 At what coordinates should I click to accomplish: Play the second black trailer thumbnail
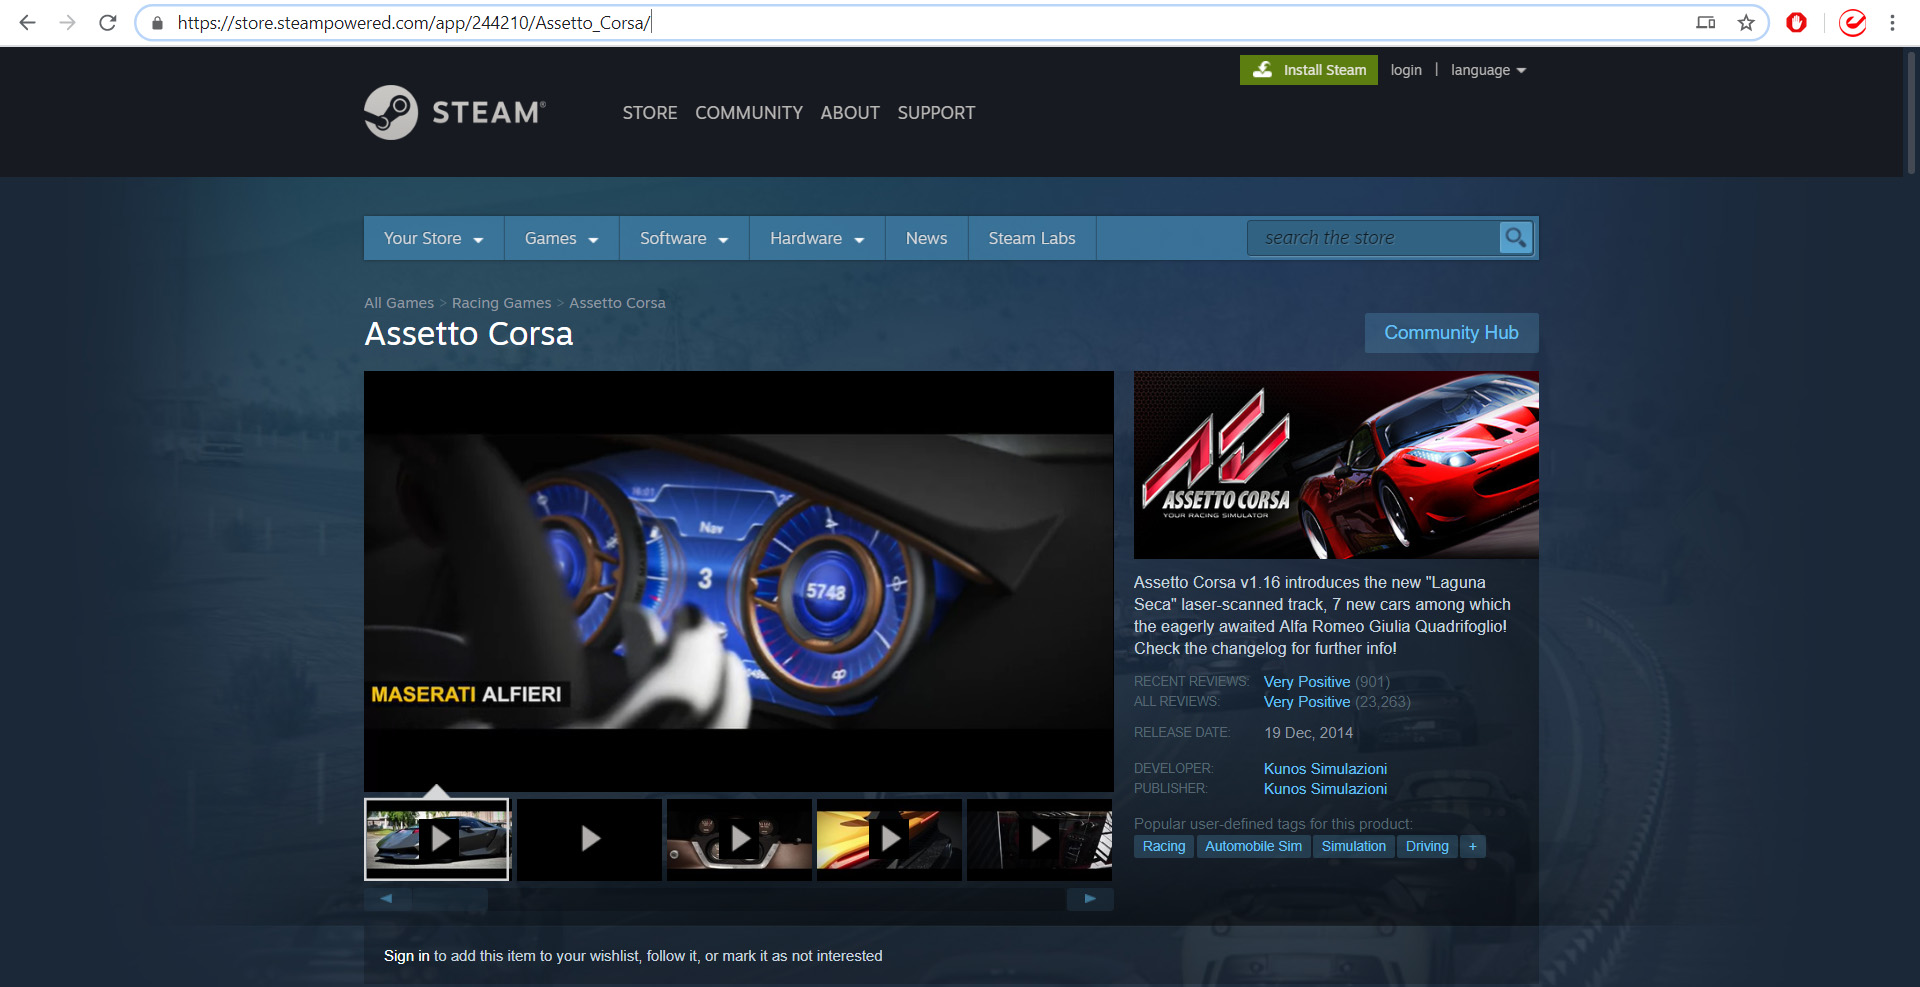coord(589,839)
